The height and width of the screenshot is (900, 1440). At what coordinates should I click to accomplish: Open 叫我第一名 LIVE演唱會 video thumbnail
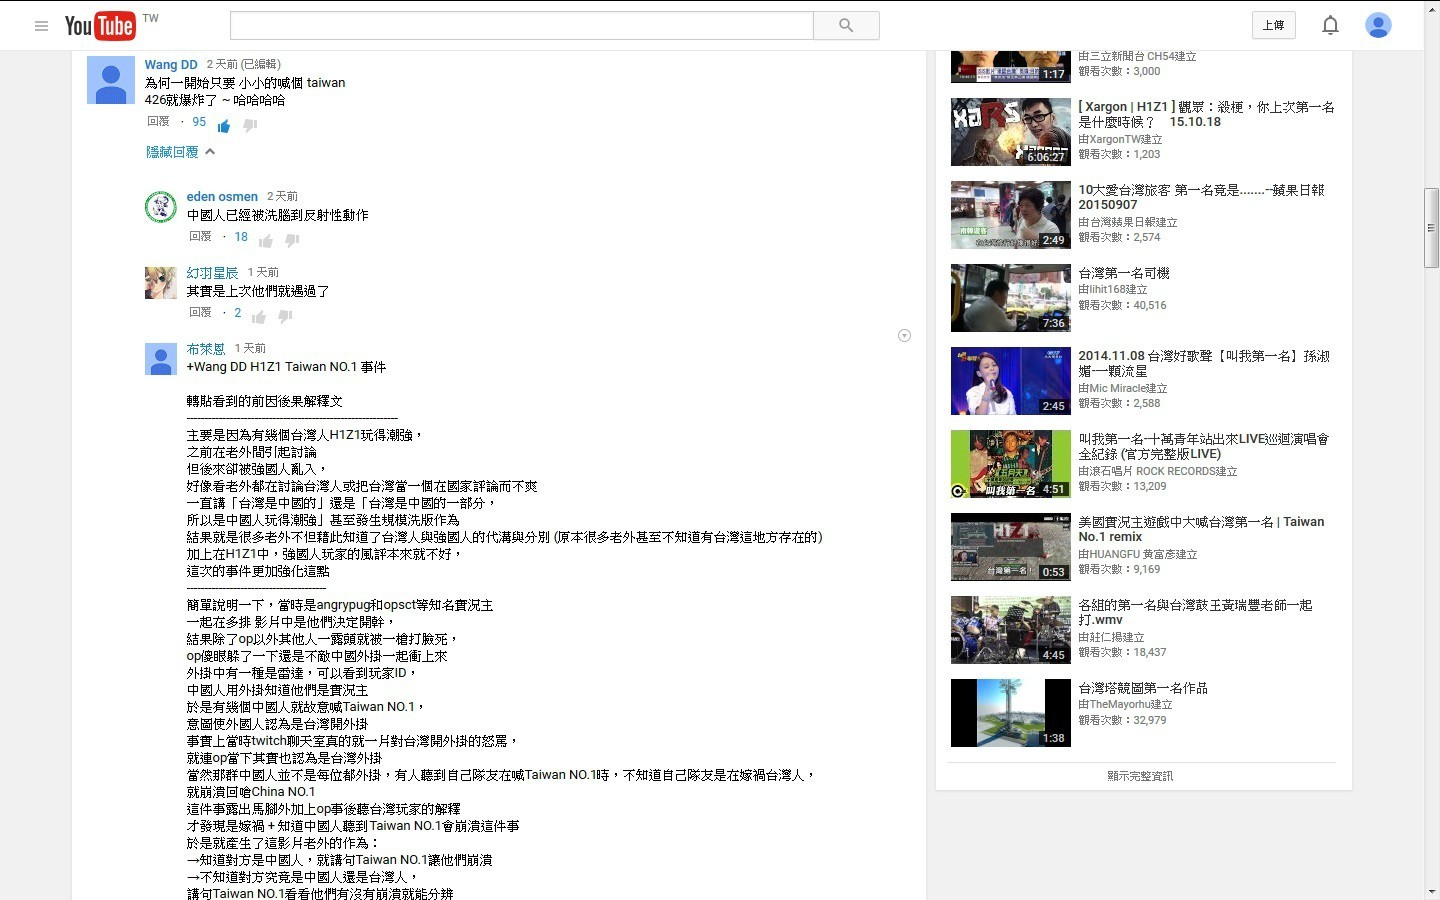[1010, 464]
